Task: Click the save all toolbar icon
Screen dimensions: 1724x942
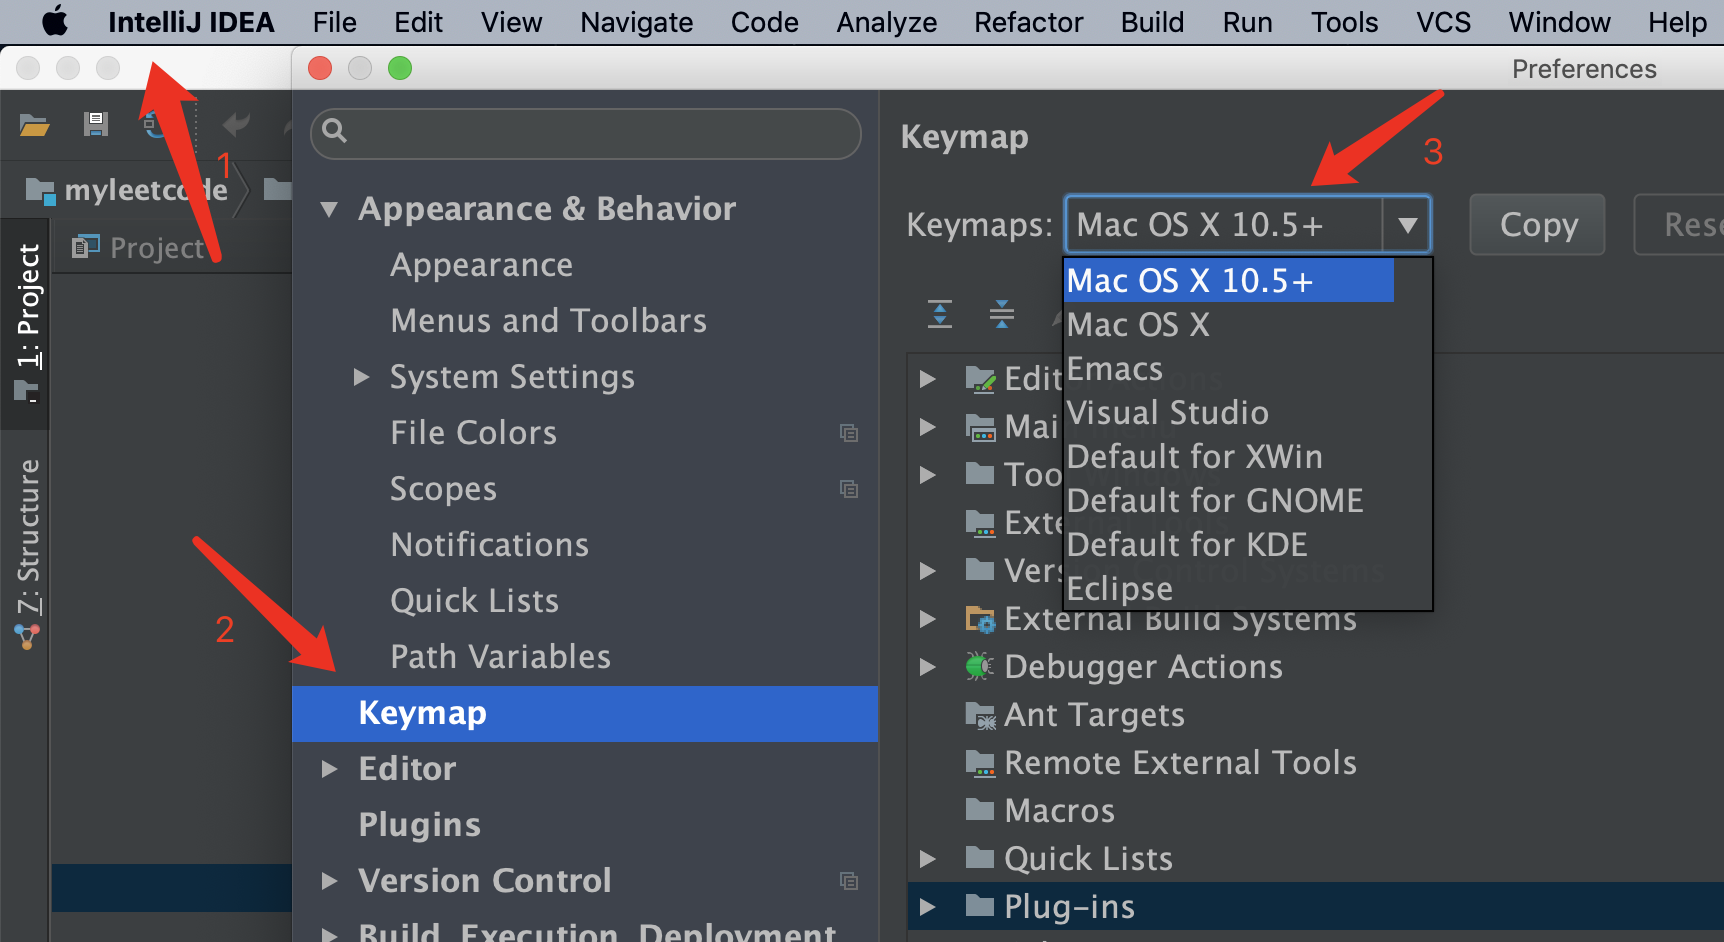Action: pos(96,124)
